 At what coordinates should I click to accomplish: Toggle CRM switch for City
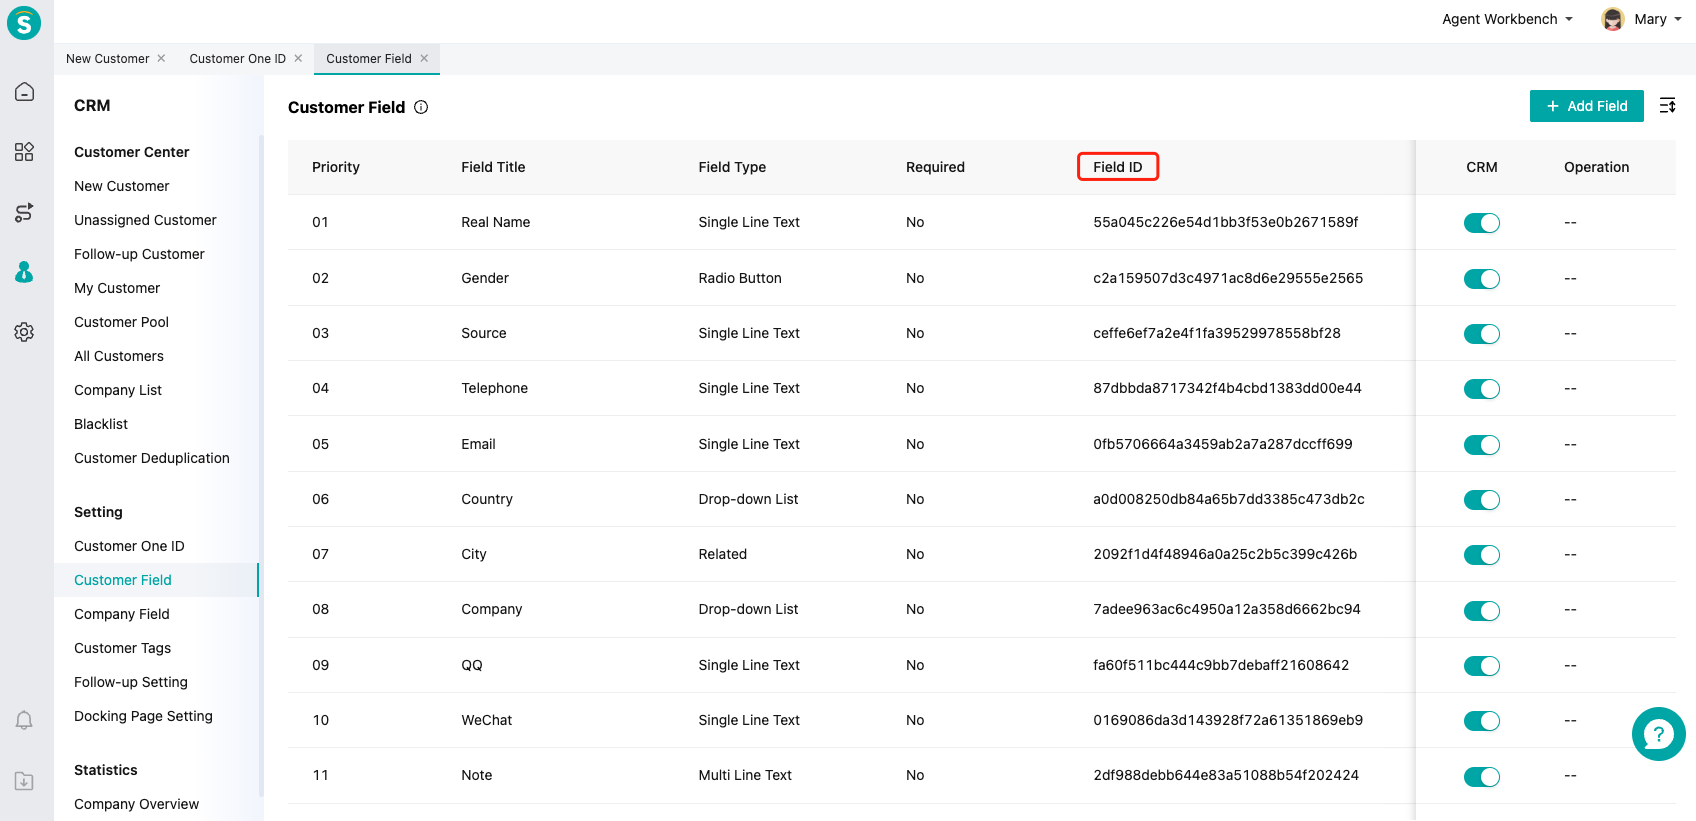[x=1481, y=555]
